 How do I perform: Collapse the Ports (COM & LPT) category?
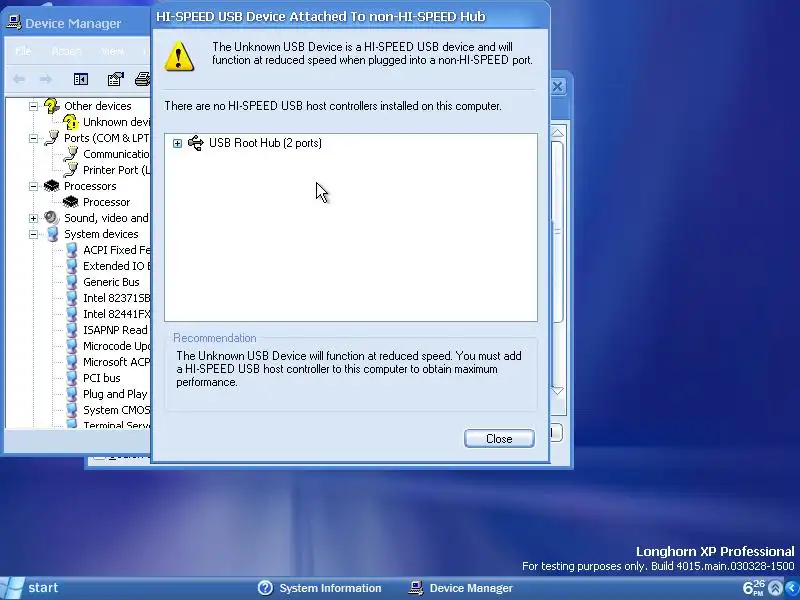click(x=33, y=138)
